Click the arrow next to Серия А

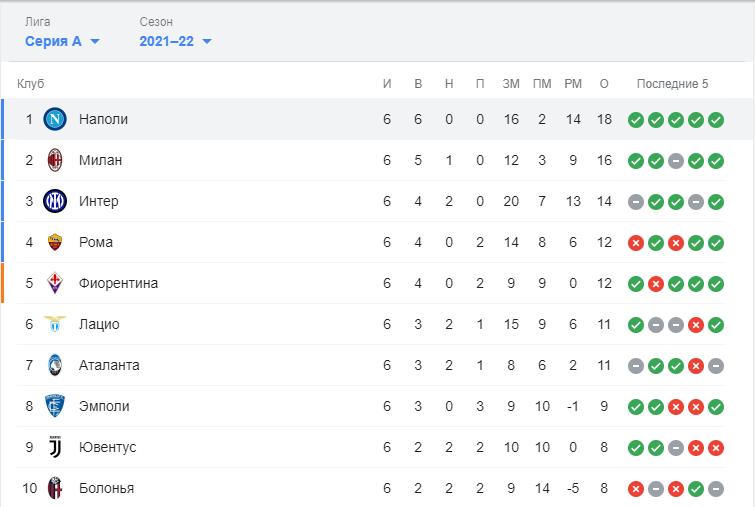coord(95,41)
